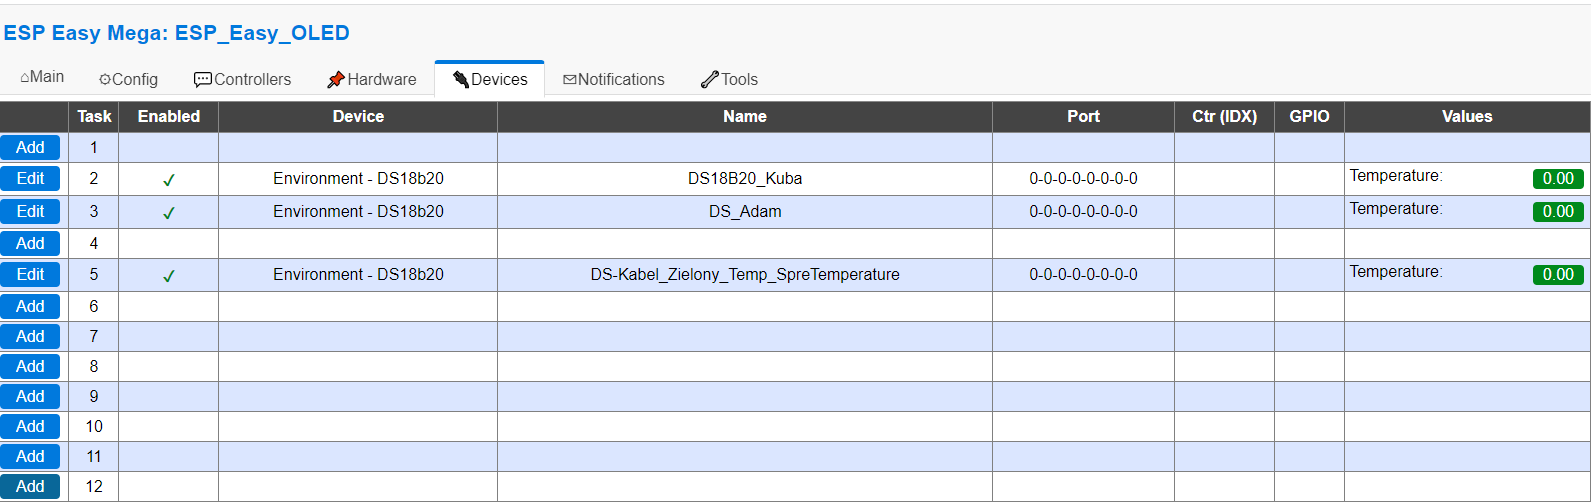The height and width of the screenshot is (504, 1591).
Task: Edit the DS18B20_Kuba device task
Action: (30, 178)
